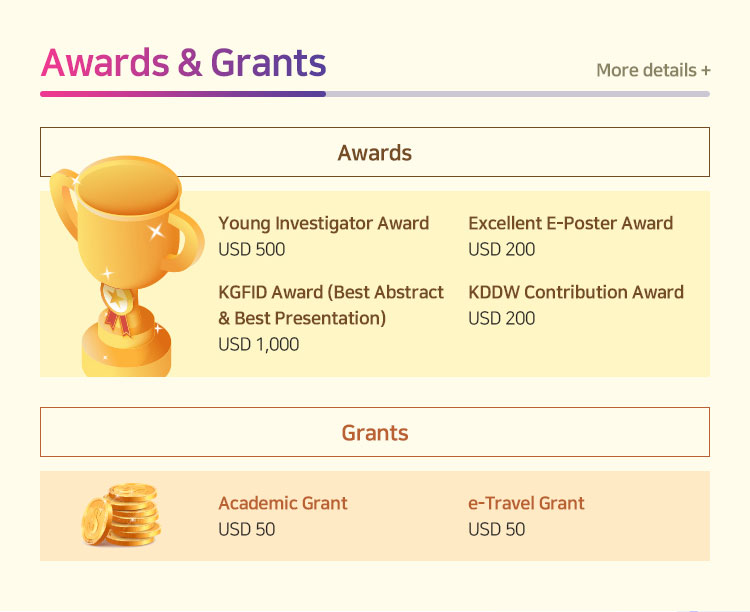Screen dimensions: 750x612
Task: Open Young Investigator Award entry
Action: 323,223
